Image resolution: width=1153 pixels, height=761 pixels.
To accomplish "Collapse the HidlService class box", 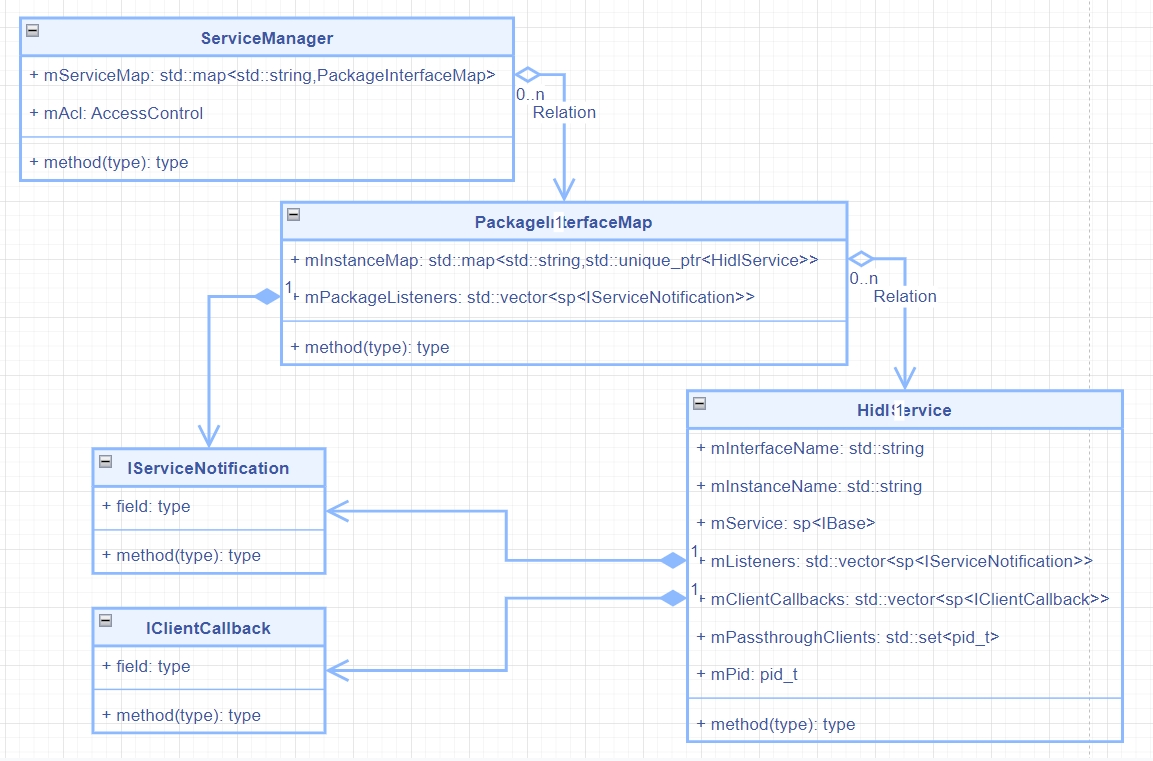I will pyautogui.click(x=699, y=403).
